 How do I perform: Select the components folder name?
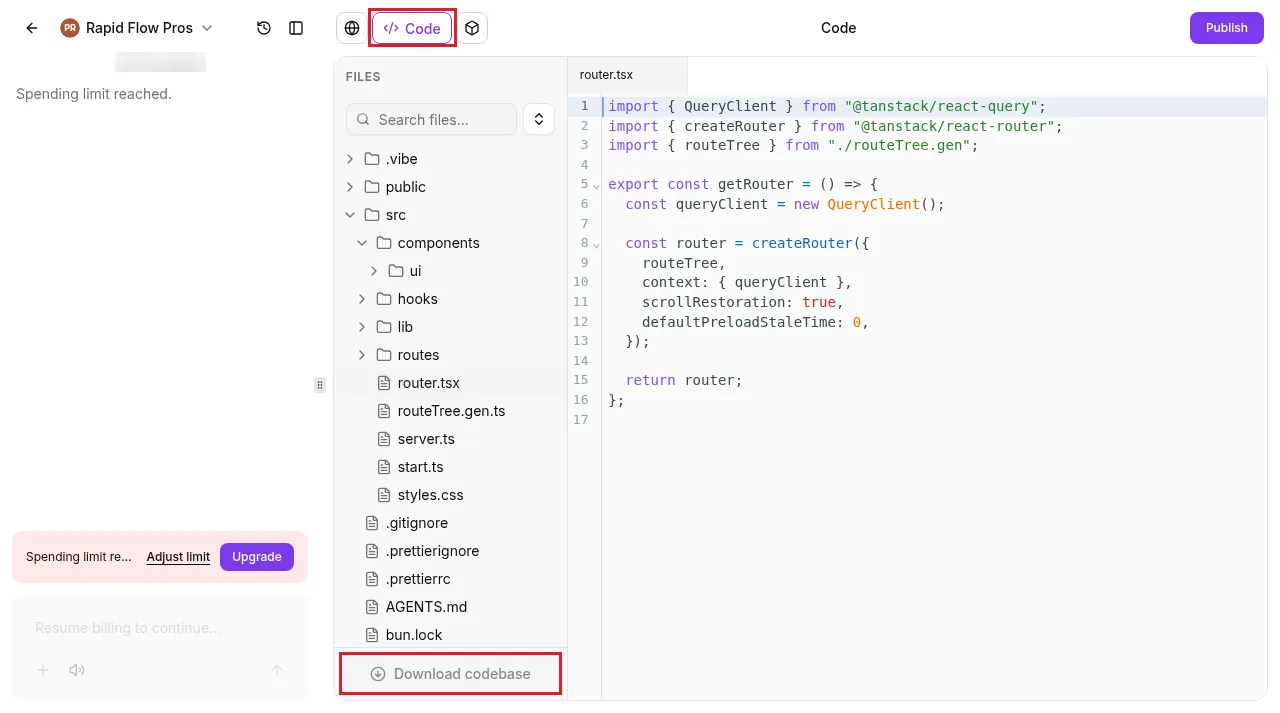438,243
